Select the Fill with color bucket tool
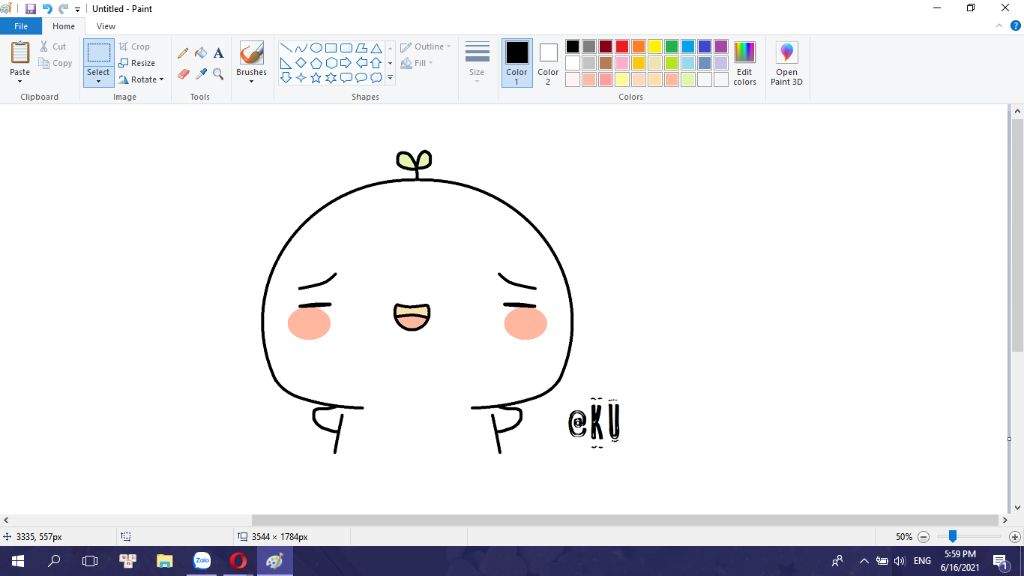1024x576 pixels. tap(200, 53)
